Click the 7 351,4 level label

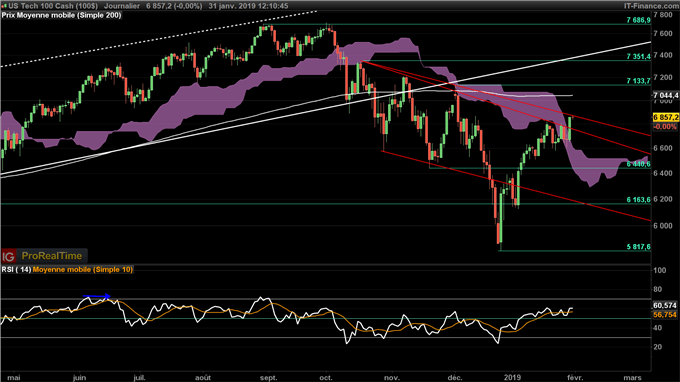[x=638, y=56]
